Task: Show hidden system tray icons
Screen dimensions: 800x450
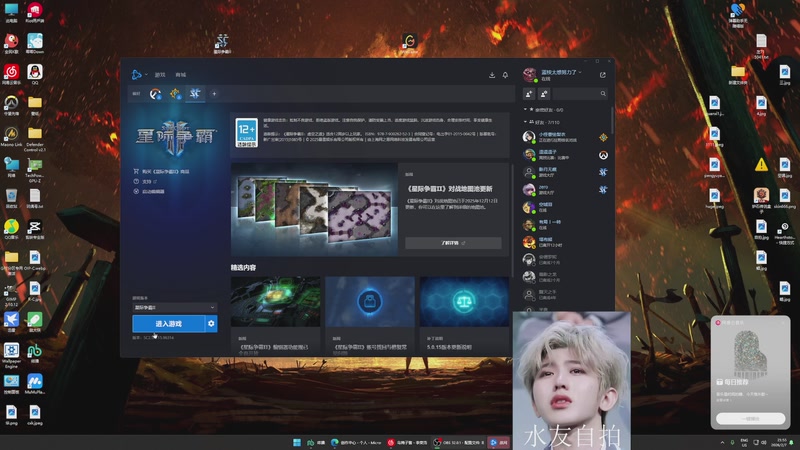Action: point(722,442)
